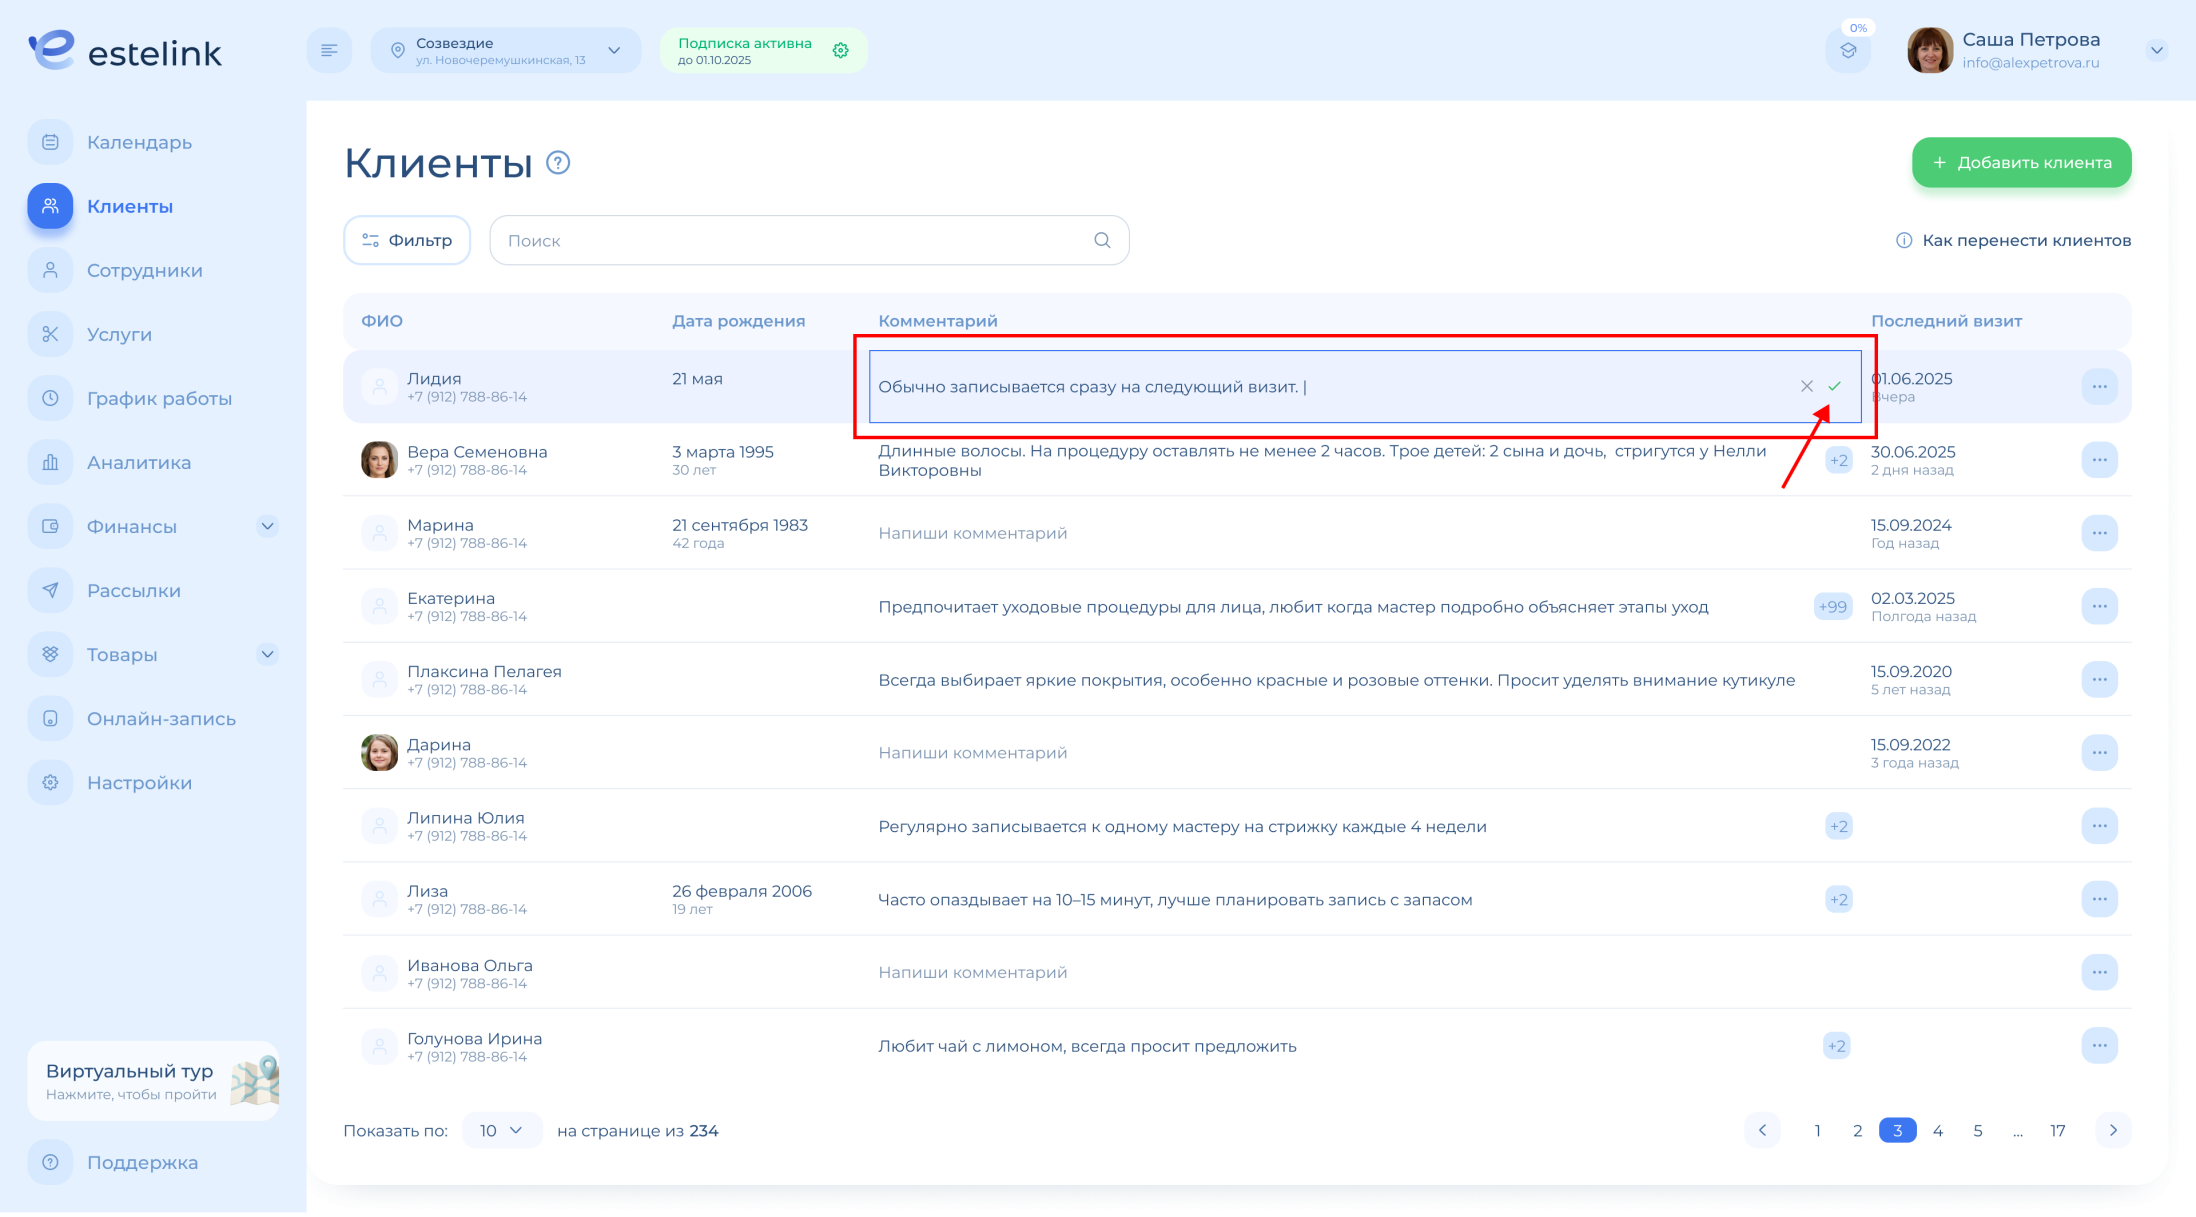
Task: Click the help question icon near Клиенты
Action: click(558, 162)
